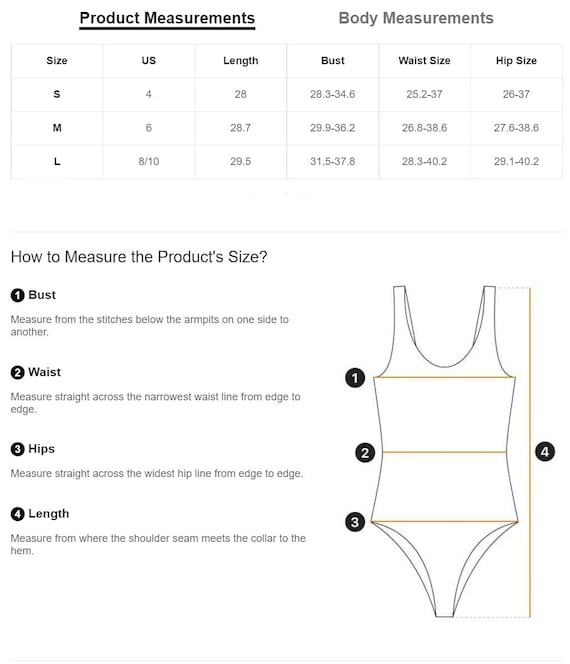The height and width of the screenshot is (664, 570).
Task: Click marker 3 on the swimsuit diagram
Action: pos(355,522)
